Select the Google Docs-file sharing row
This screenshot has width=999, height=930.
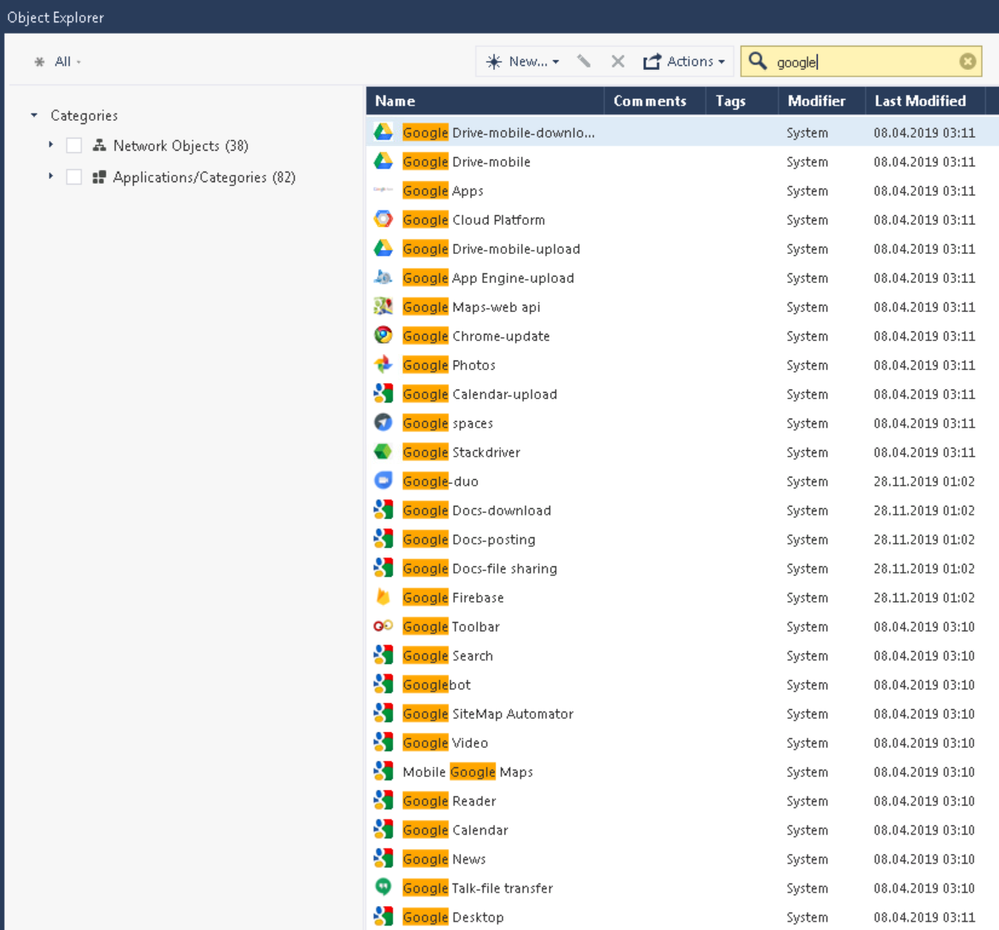coord(682,568)
